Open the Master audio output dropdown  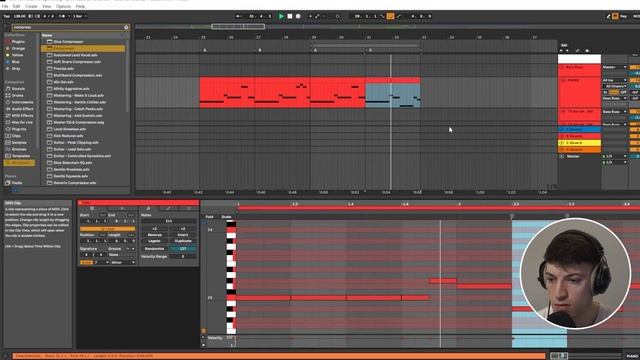tap(614, 67)
